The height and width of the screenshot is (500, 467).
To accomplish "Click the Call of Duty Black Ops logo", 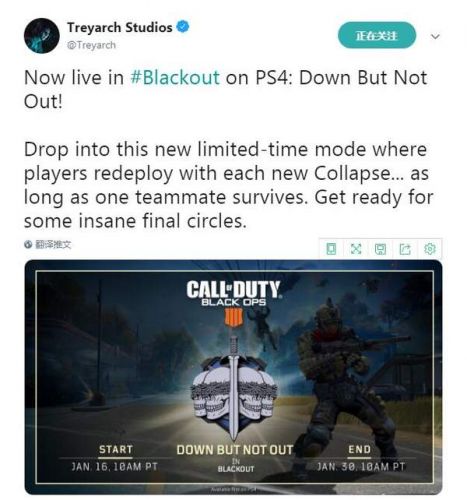I will click(x=234, y=303).
